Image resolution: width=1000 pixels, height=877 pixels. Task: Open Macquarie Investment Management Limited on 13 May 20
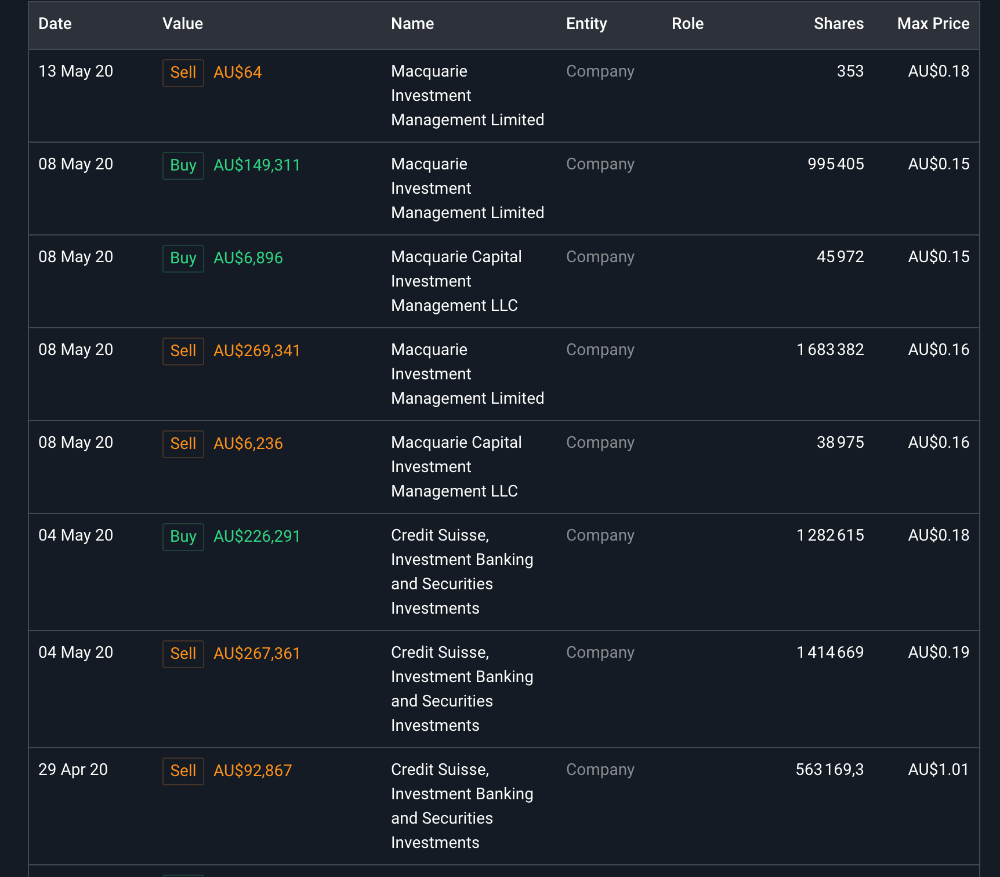pos(467,96)
